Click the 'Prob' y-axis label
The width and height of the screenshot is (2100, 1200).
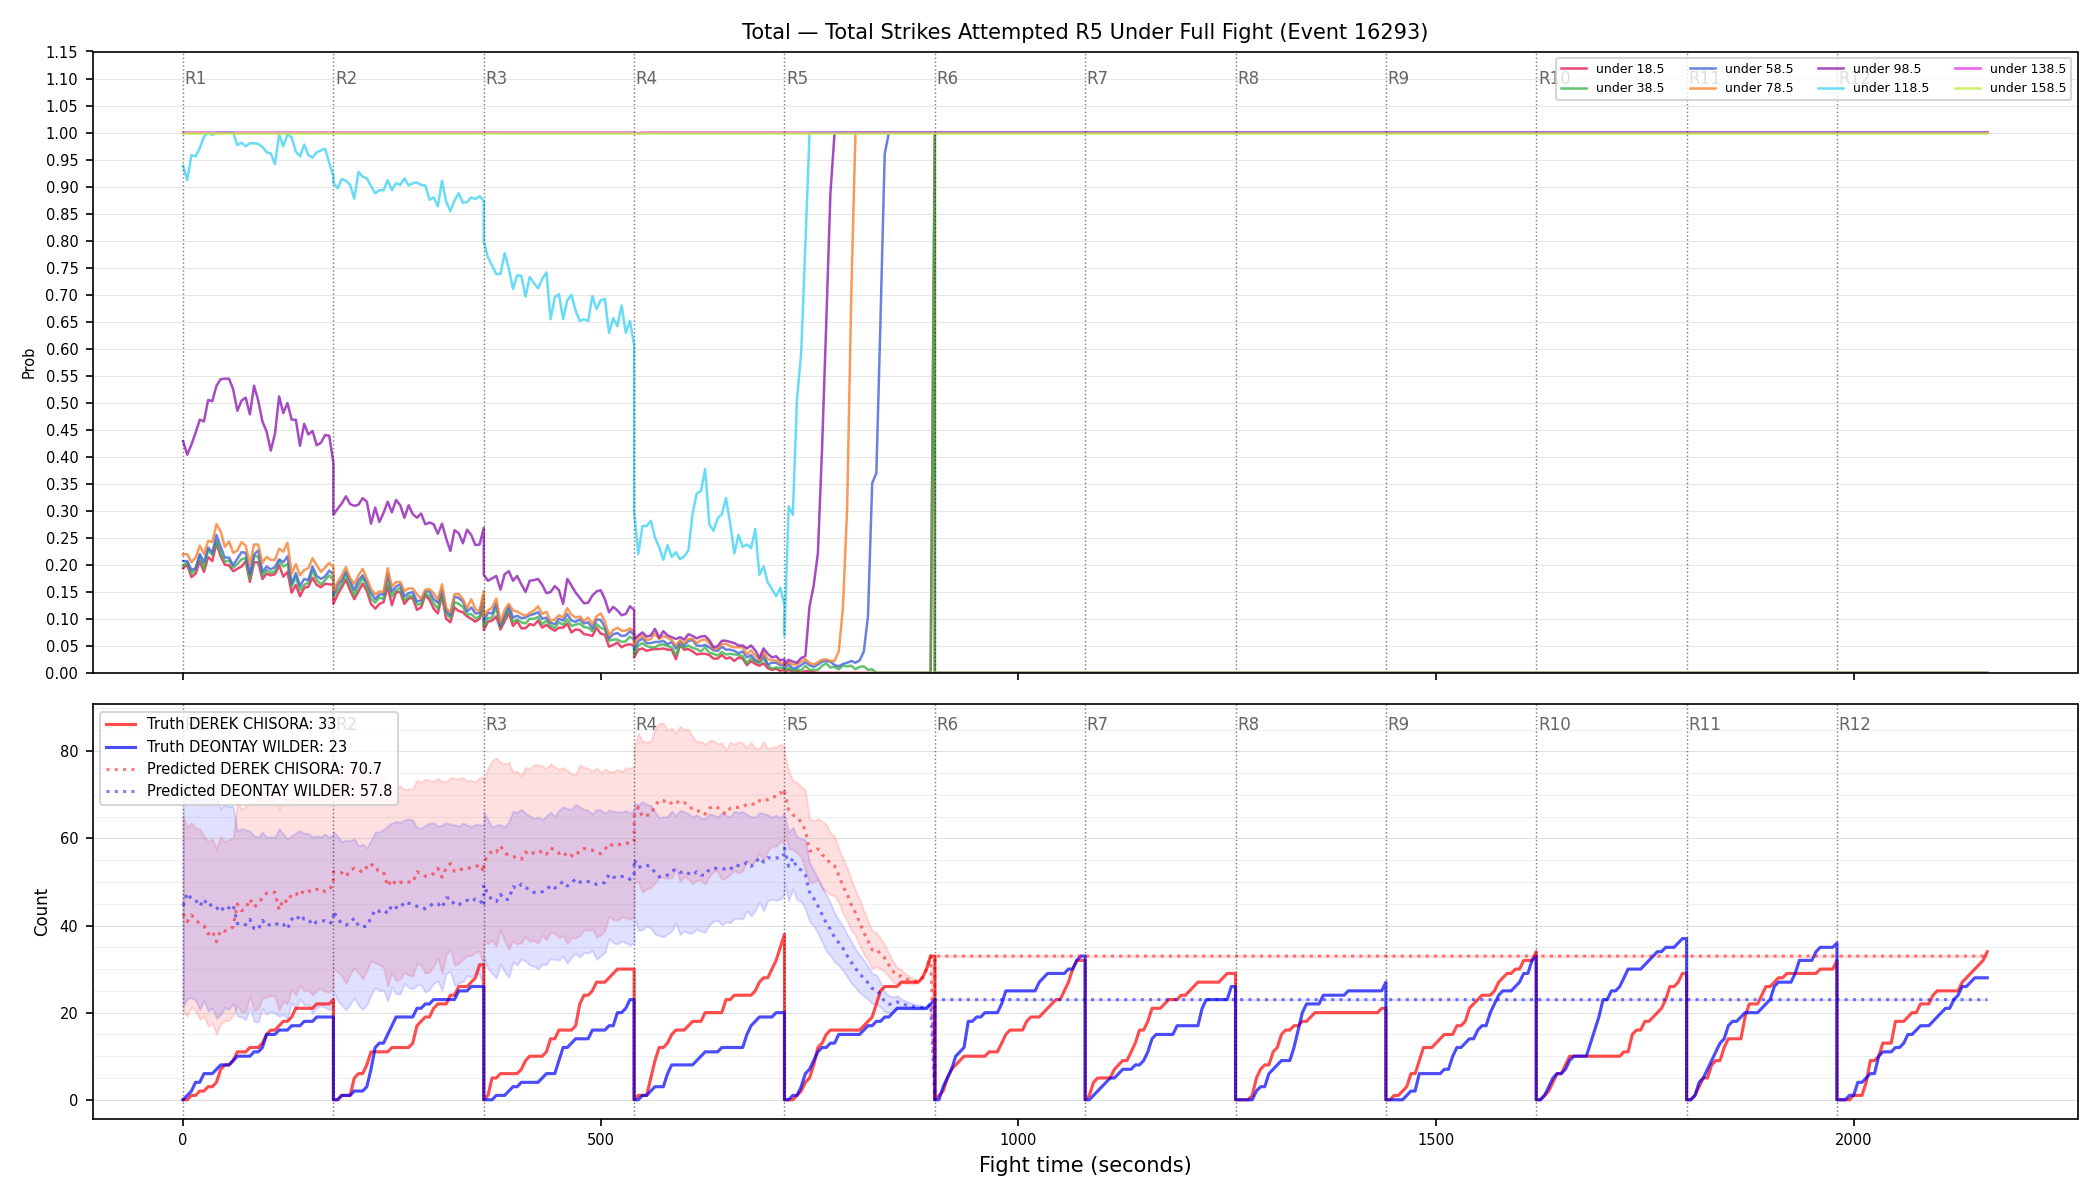click(x=28, y=363)
